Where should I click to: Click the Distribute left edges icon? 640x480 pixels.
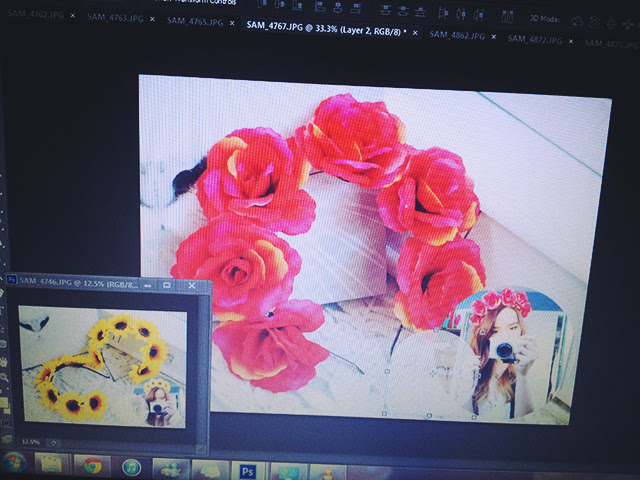pos(444,13)
